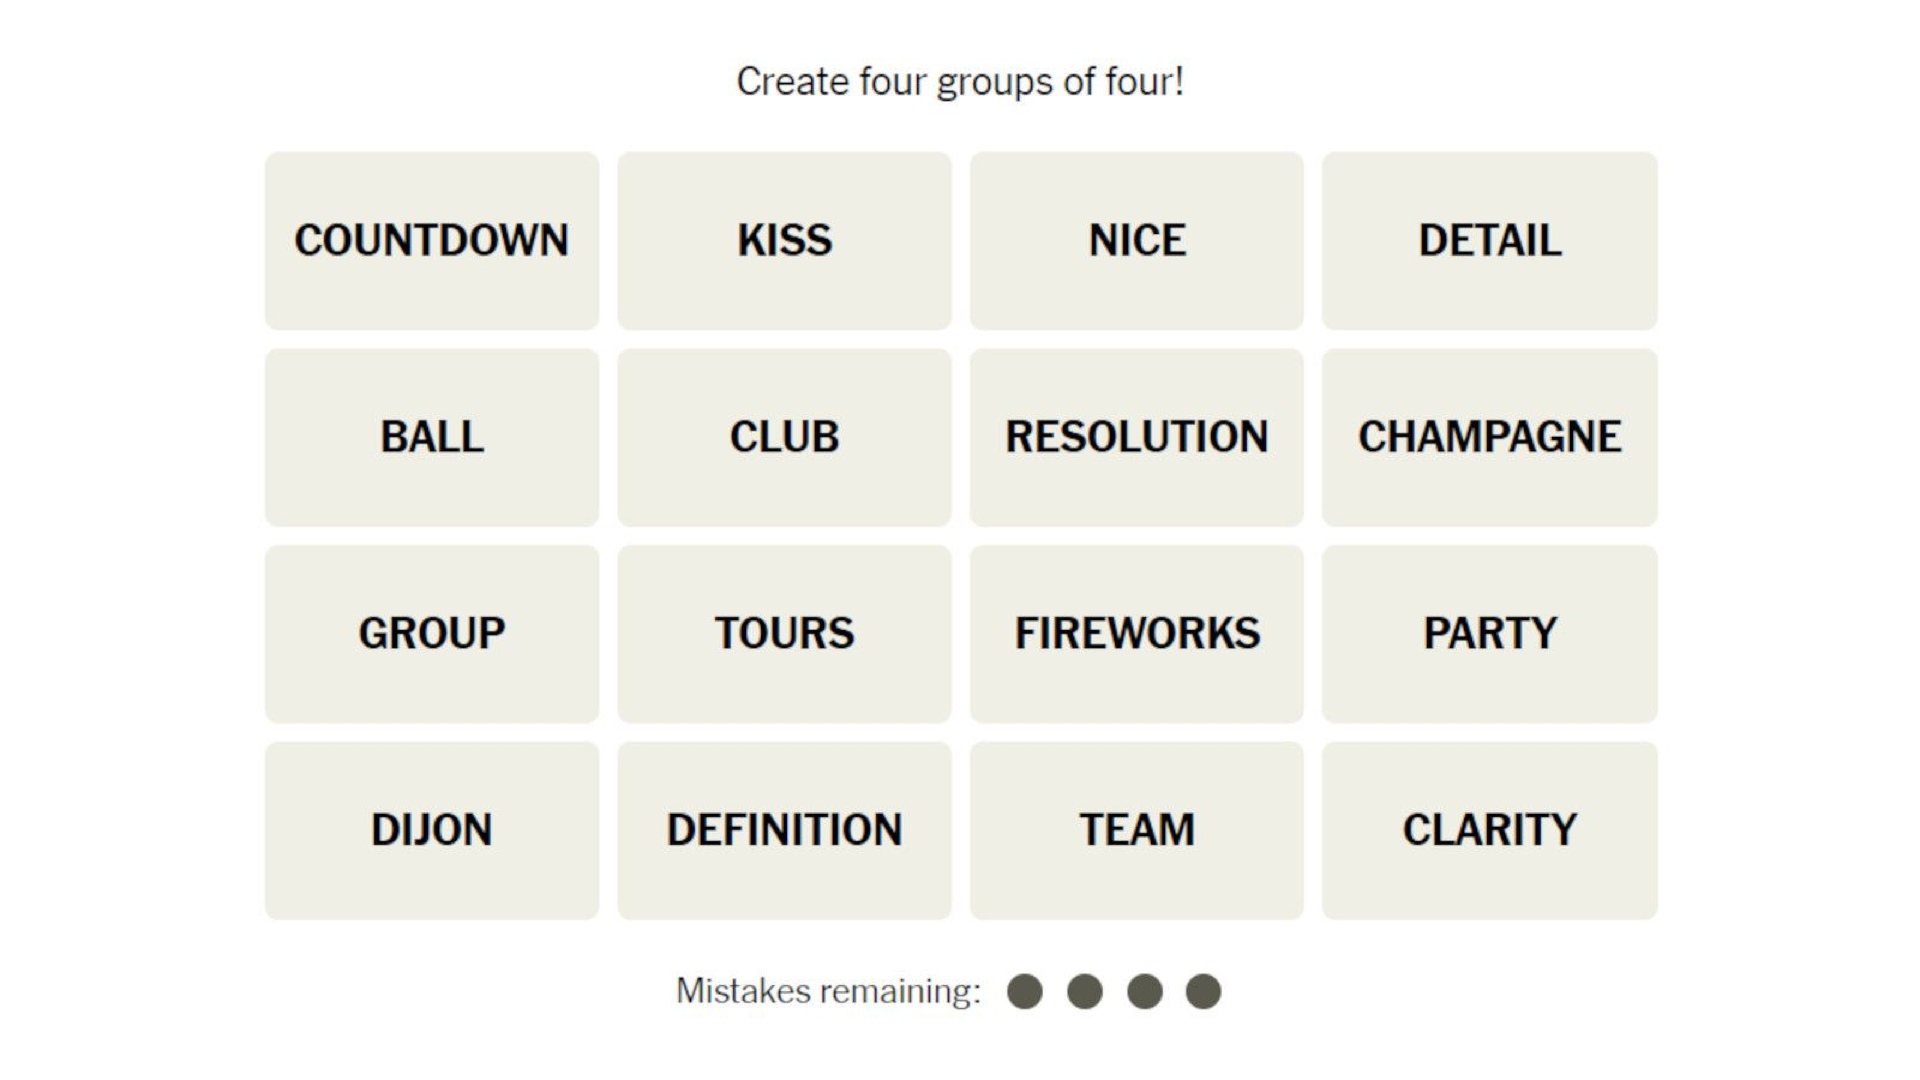Select the PARTY tile
The image size is (1920, 1080).
(x=1490, y=634)
